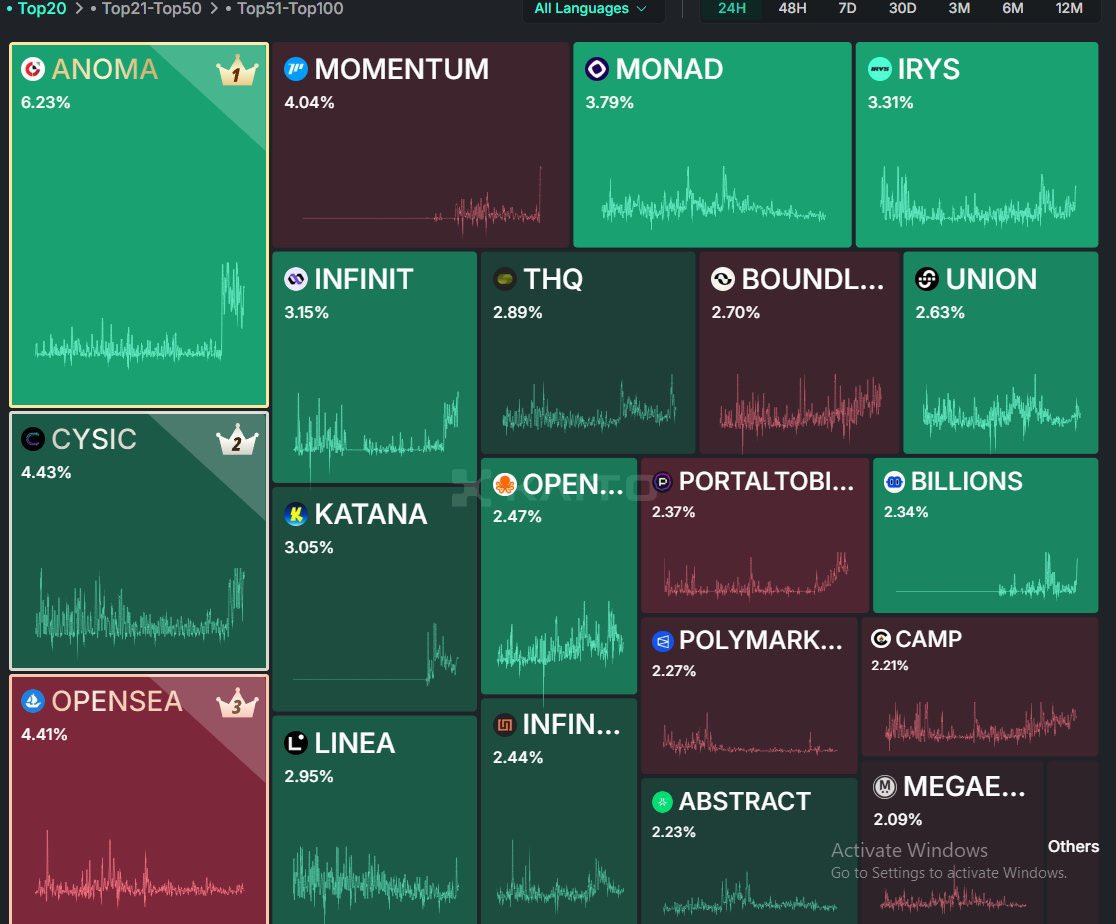Click the ANOMA 6.23% value
The height and width of the screenshot is (924, 1116).
[x=46, y=103]
